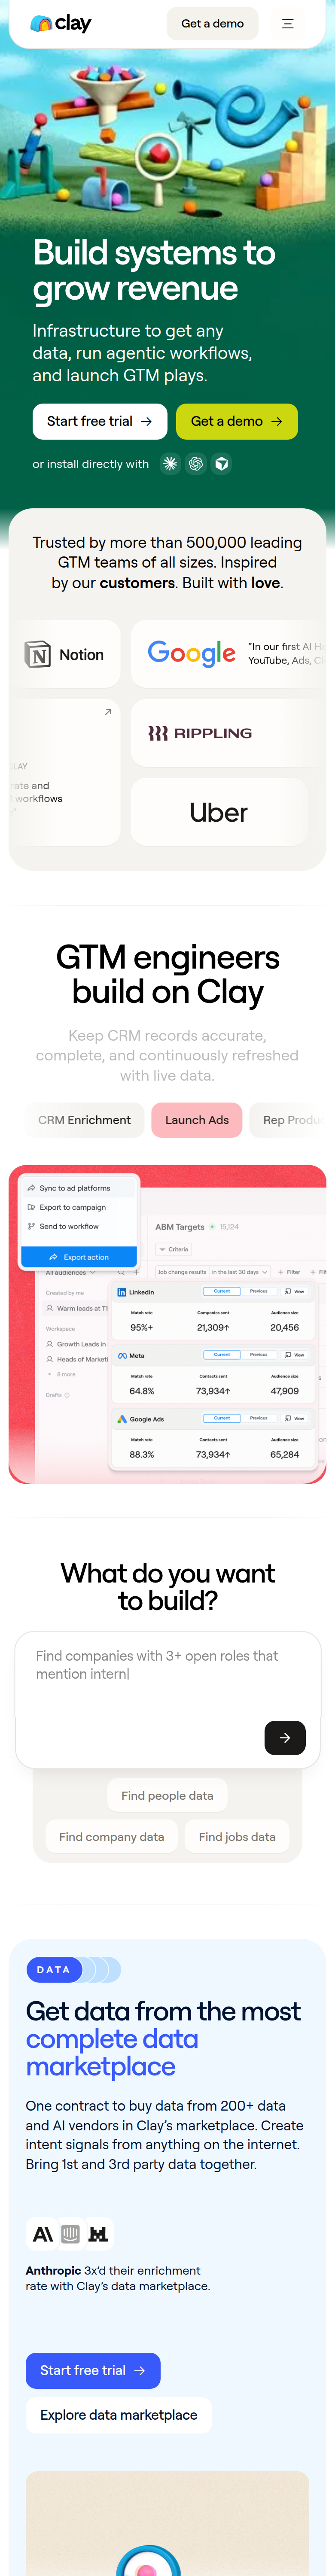Click View in the Google Ads row
The image size is (335, 2576).
pos(295,1419)
